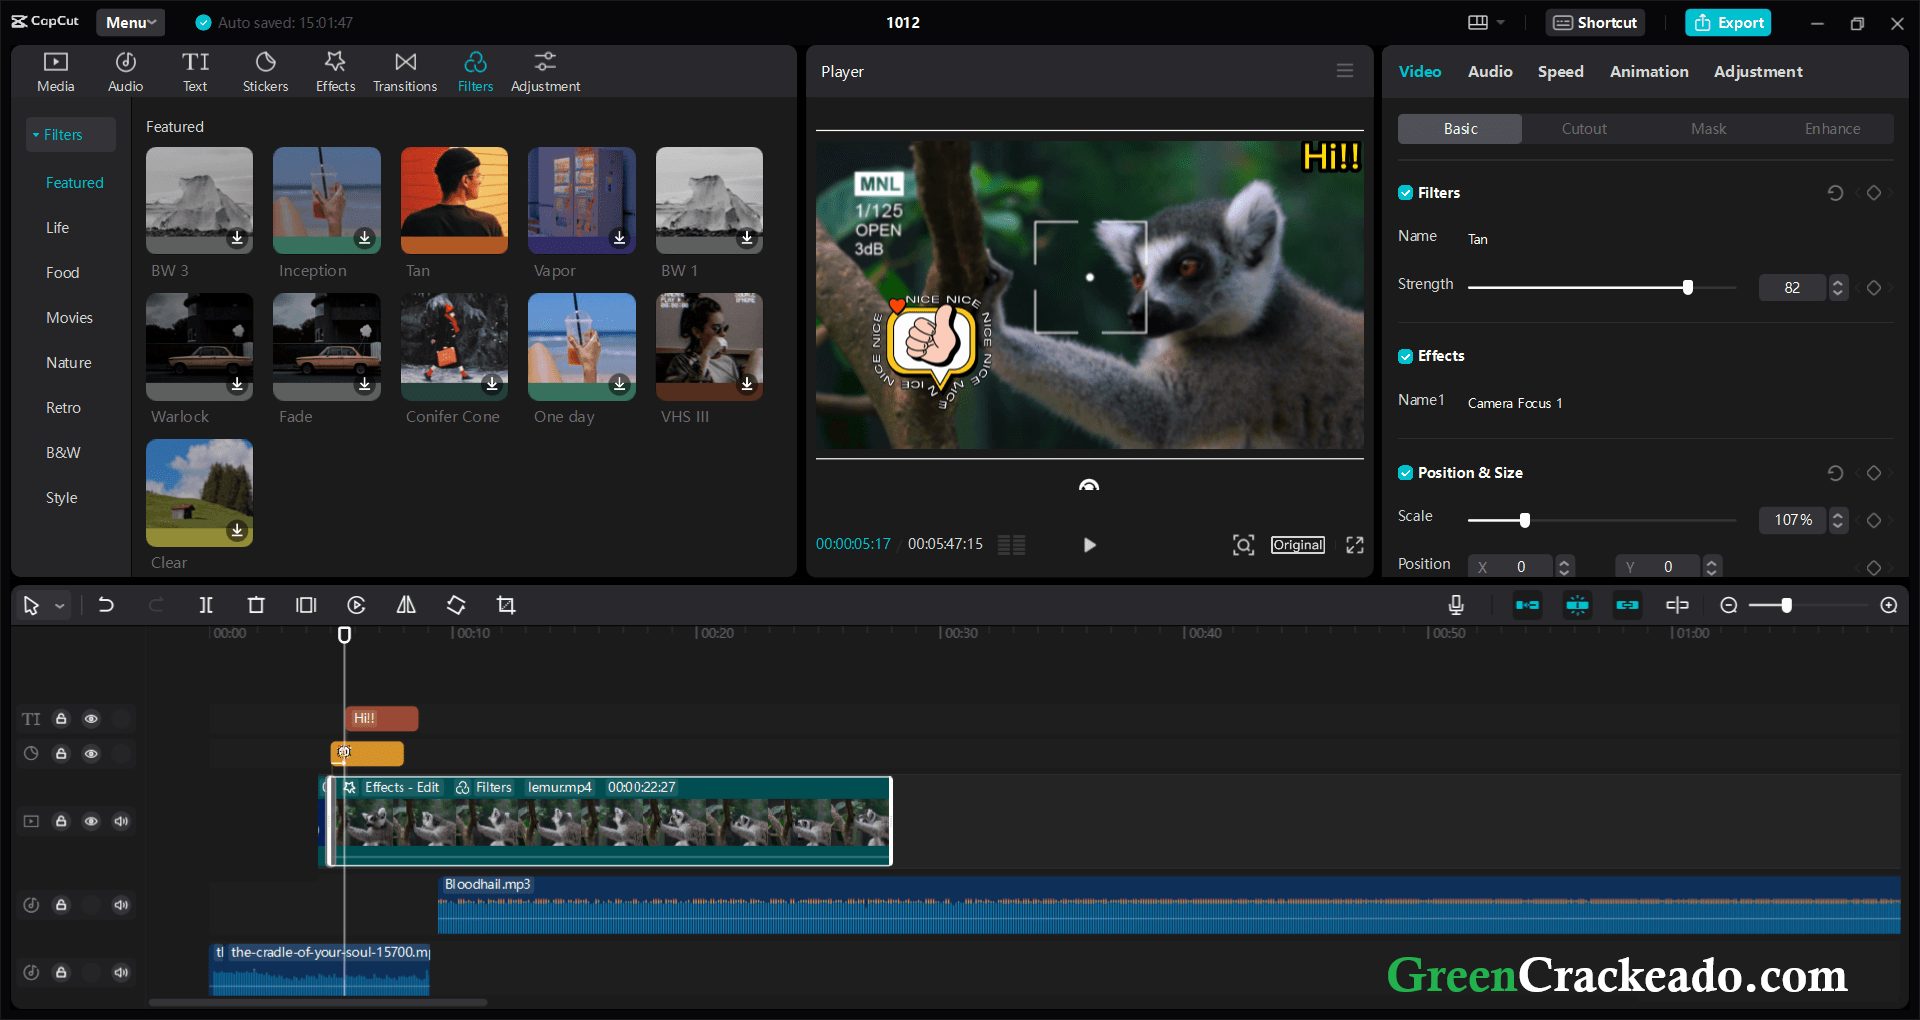This screenshot has width=1920, height=1020.
Task: Hide the text track with eye icon
Action: click(x=91, y=719)
